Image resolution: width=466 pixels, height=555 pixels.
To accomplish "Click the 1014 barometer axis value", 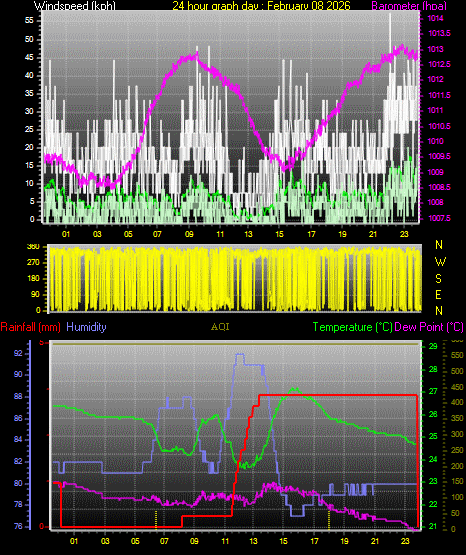I will point(436,18).
